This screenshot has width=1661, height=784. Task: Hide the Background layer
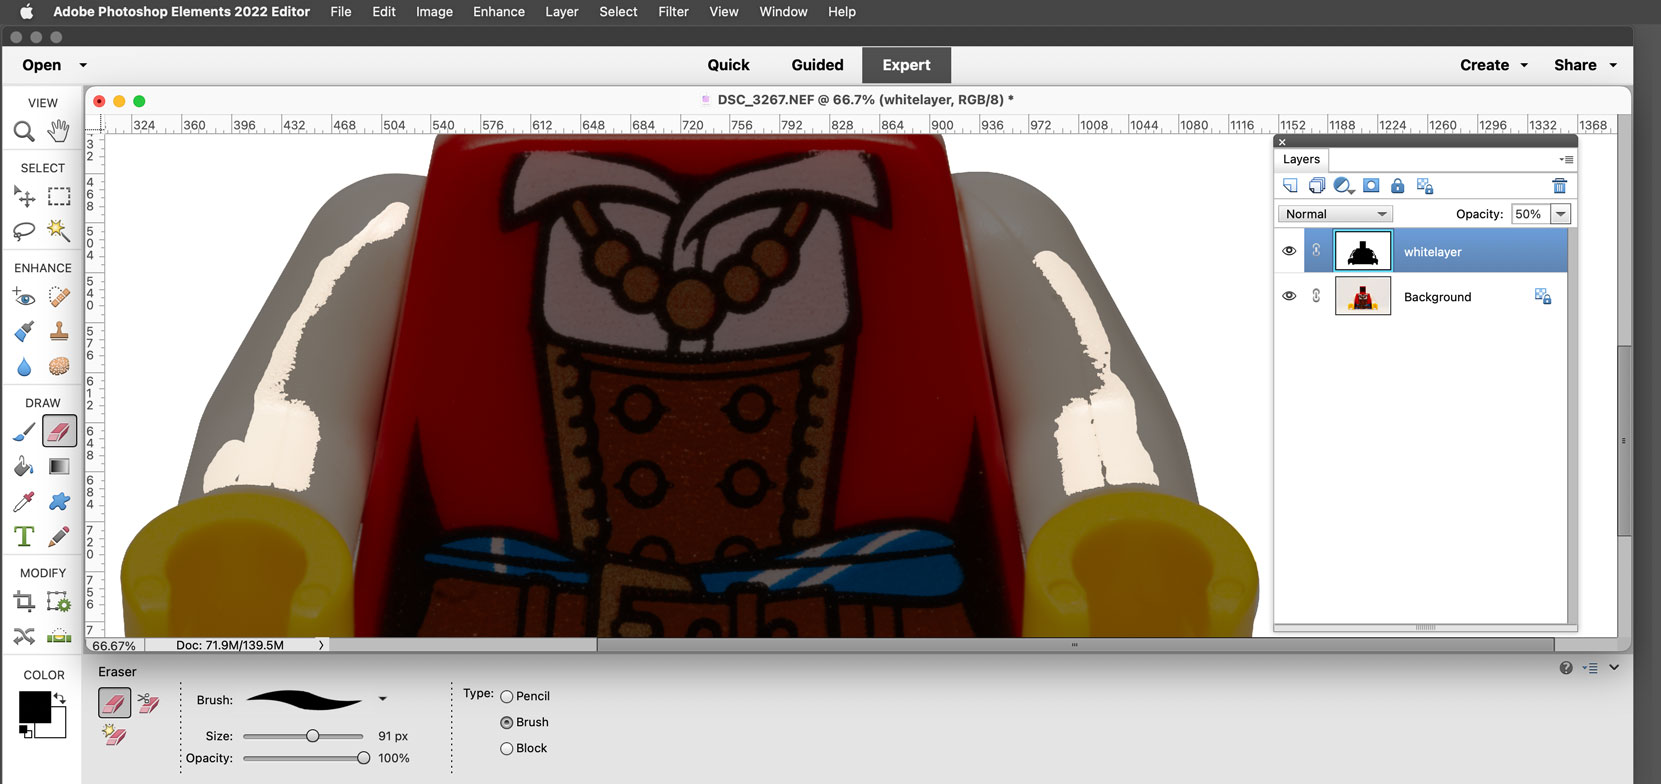1289,296
